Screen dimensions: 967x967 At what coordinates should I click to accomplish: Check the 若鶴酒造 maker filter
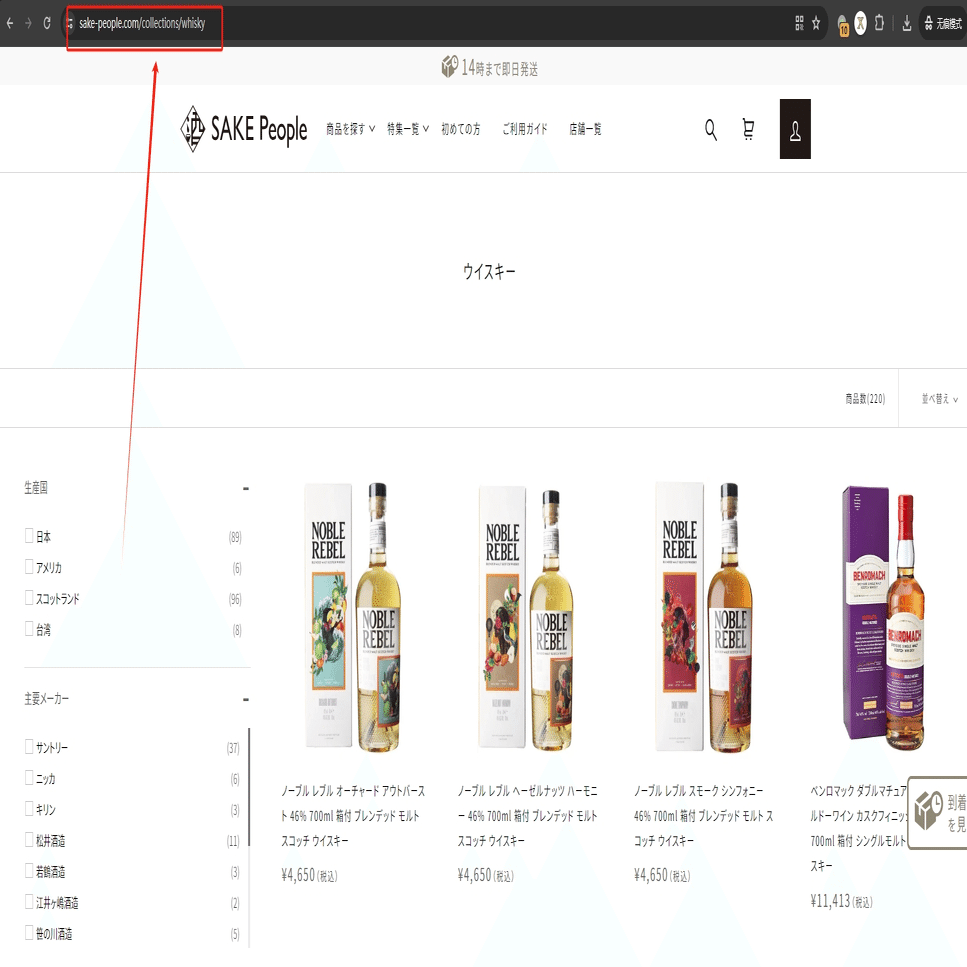[x=29, y=870]
